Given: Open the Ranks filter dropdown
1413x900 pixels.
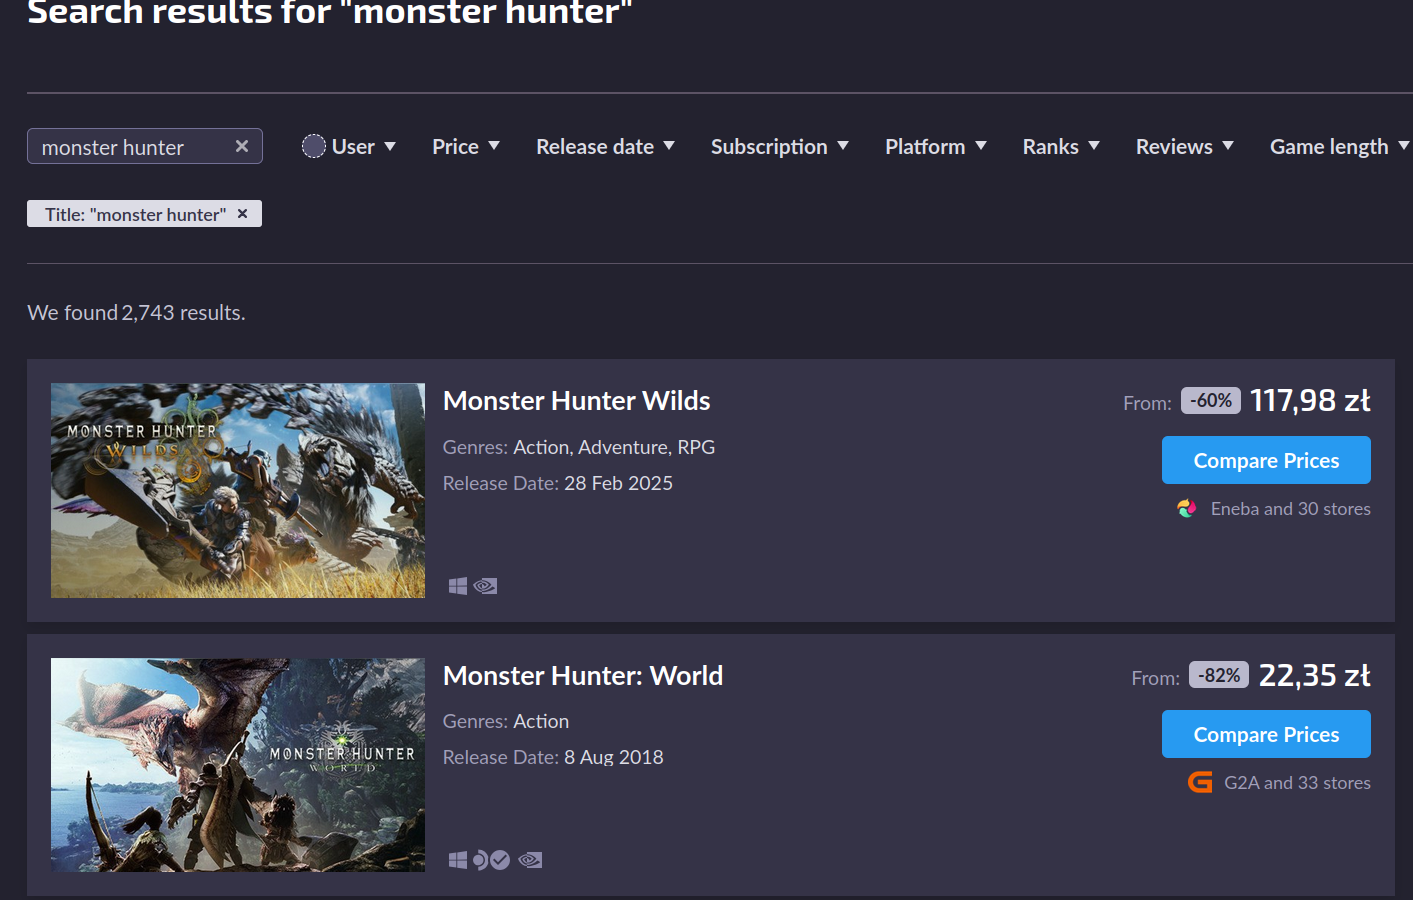Looking at the screenshot, I should (1061, 147).
